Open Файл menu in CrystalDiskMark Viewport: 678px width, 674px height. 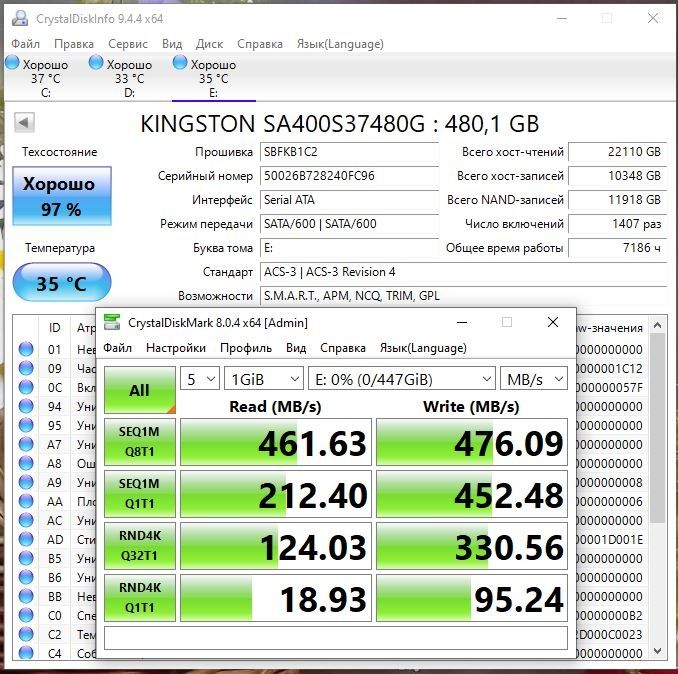tap(118, 348)
